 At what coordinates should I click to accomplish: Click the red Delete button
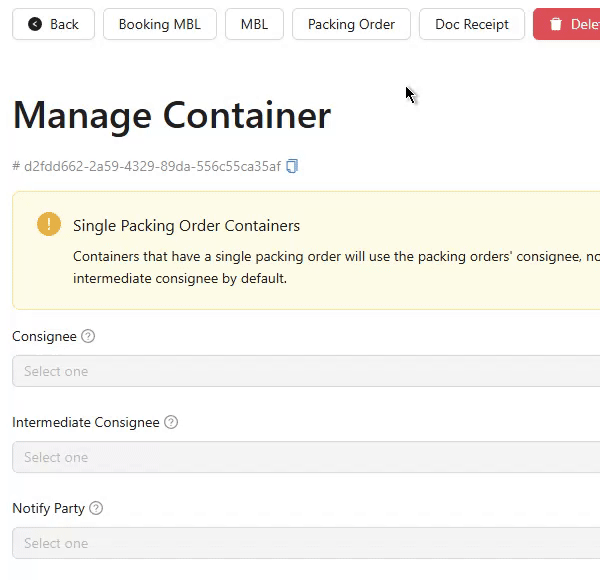pos(567,24)
